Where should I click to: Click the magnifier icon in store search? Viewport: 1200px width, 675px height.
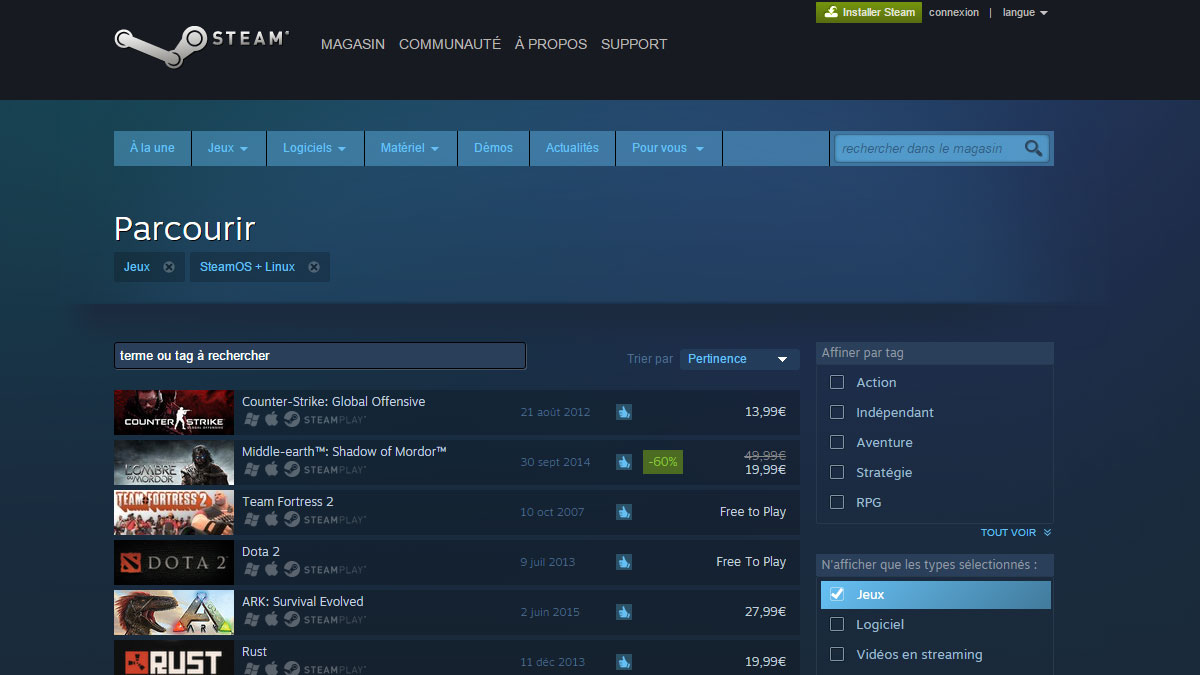pyautogui.click(x=1033, y=148)
